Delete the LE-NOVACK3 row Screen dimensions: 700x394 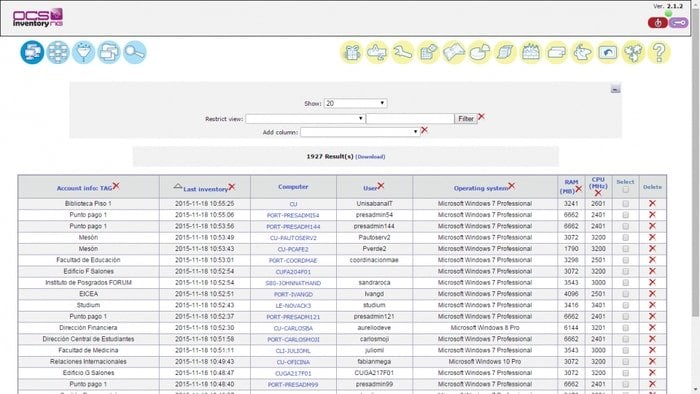[x=652, y=305]
